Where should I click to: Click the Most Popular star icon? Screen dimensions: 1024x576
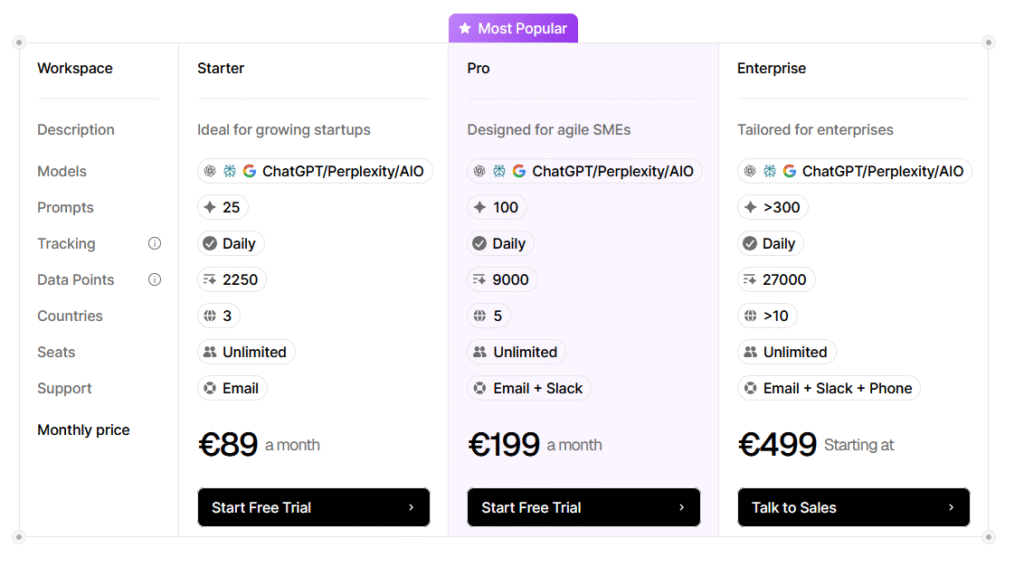465,29
